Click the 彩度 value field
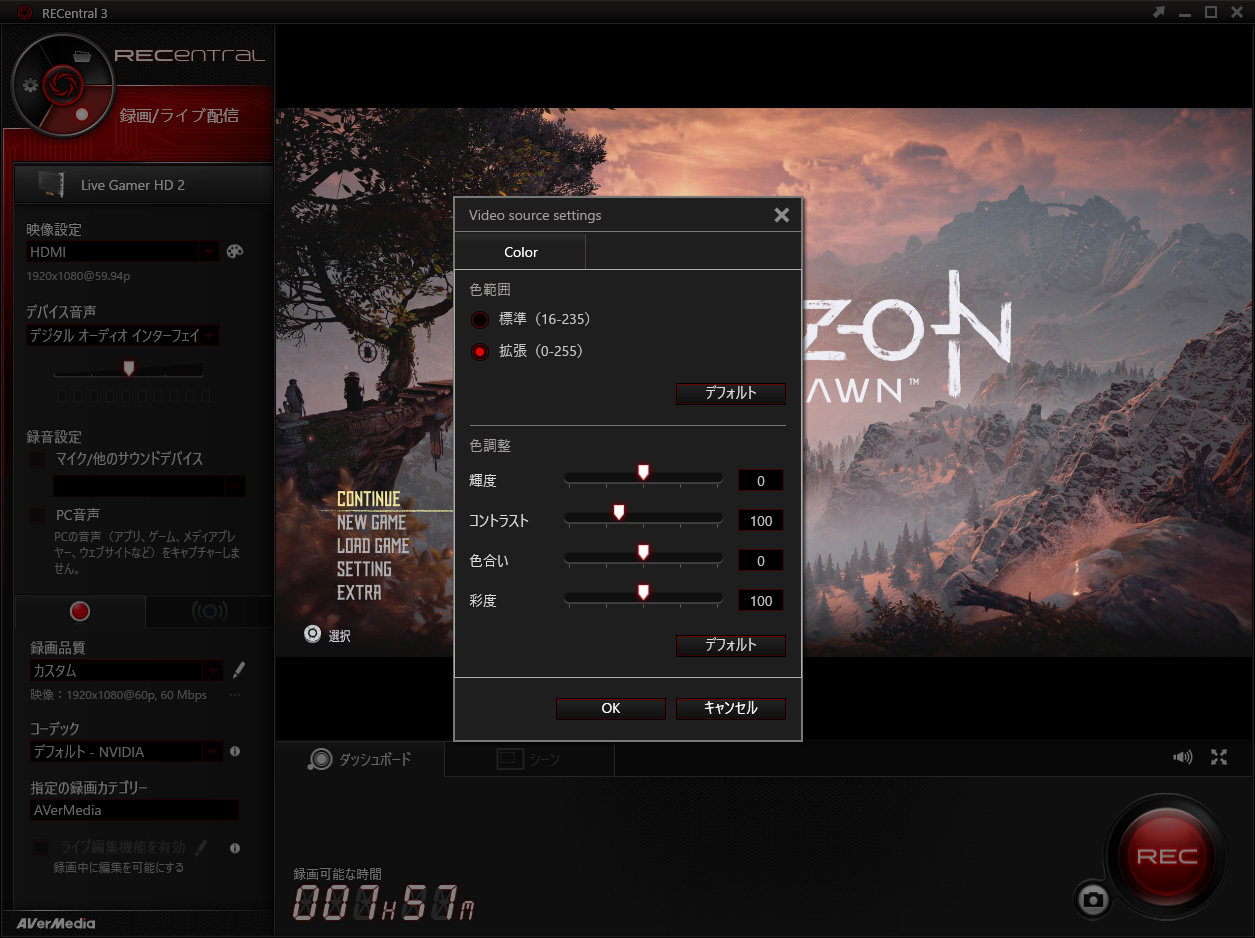Viewport: 1255px width, 938px height. pos(760,601)
